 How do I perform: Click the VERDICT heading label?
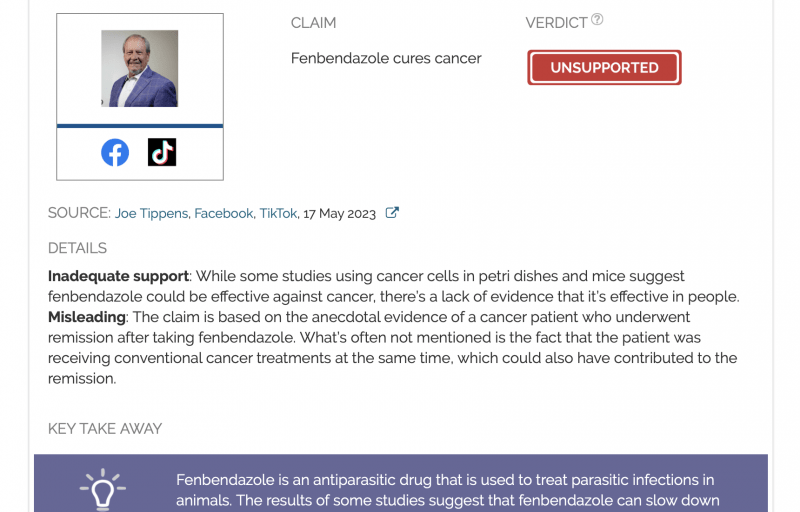pos(556,23)
